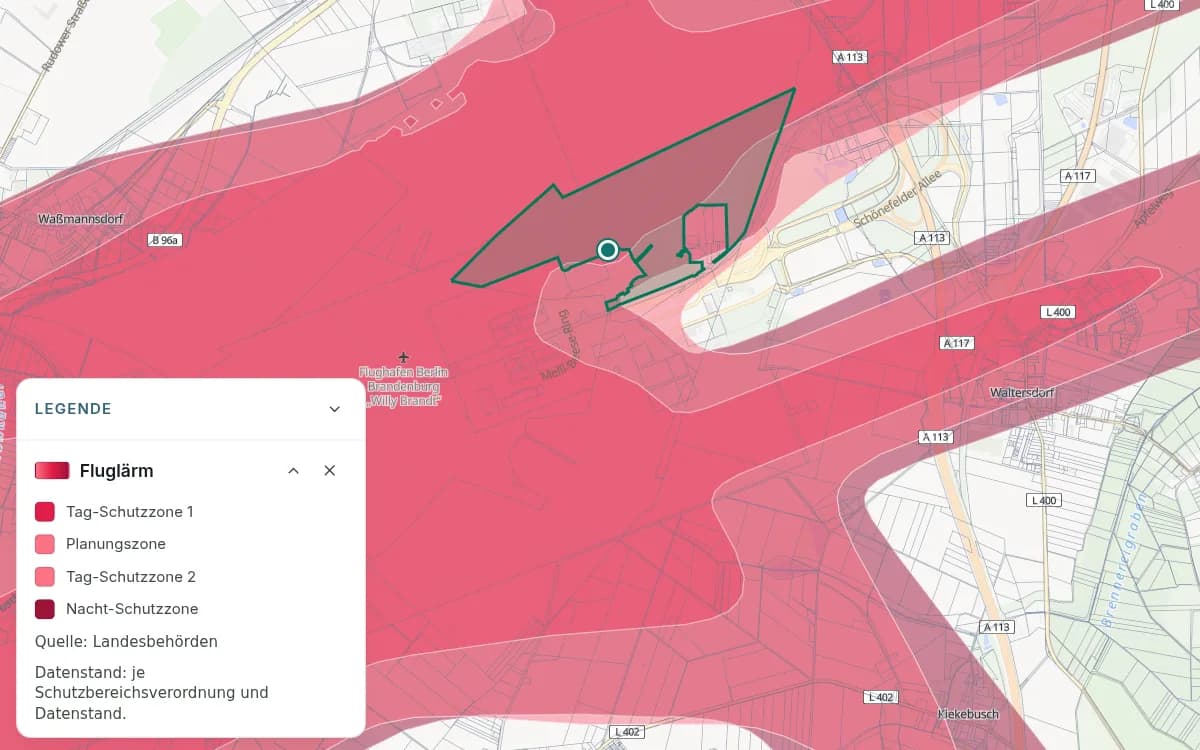
Task: Click the Flughafen Berlin Brandenburg map label
Action: pyautogui.click(x=405, y=386)
